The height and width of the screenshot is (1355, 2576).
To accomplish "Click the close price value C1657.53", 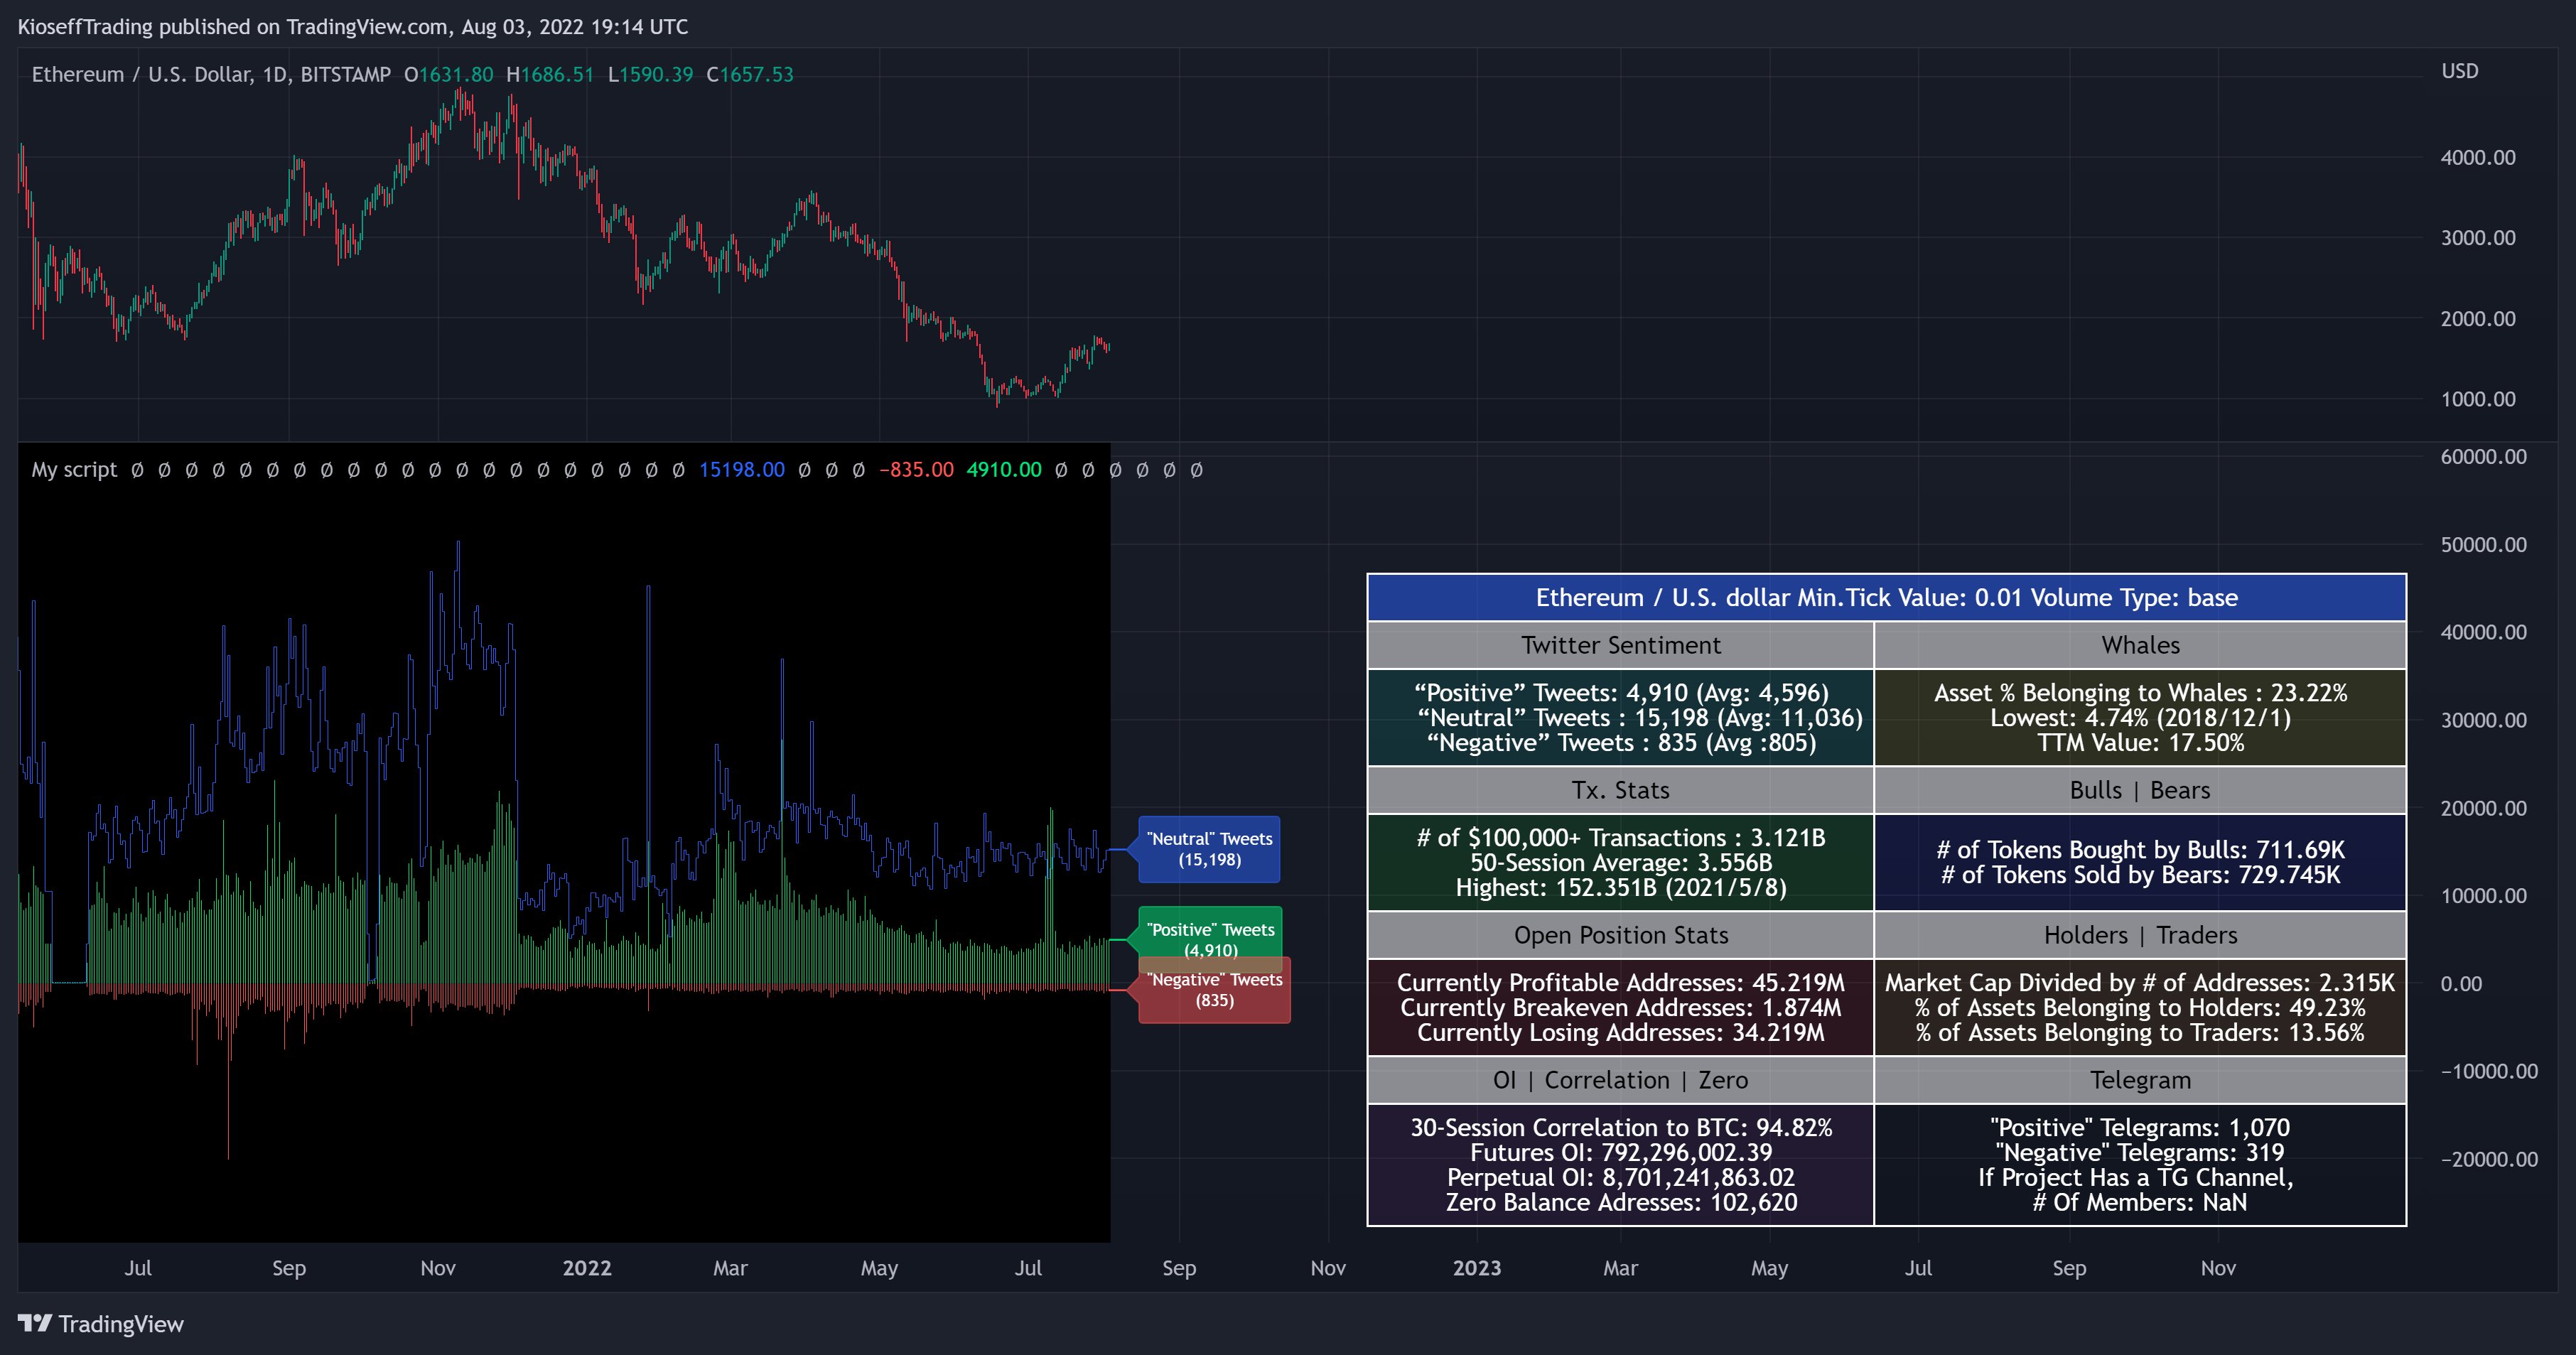I will [x=750, y=74].
